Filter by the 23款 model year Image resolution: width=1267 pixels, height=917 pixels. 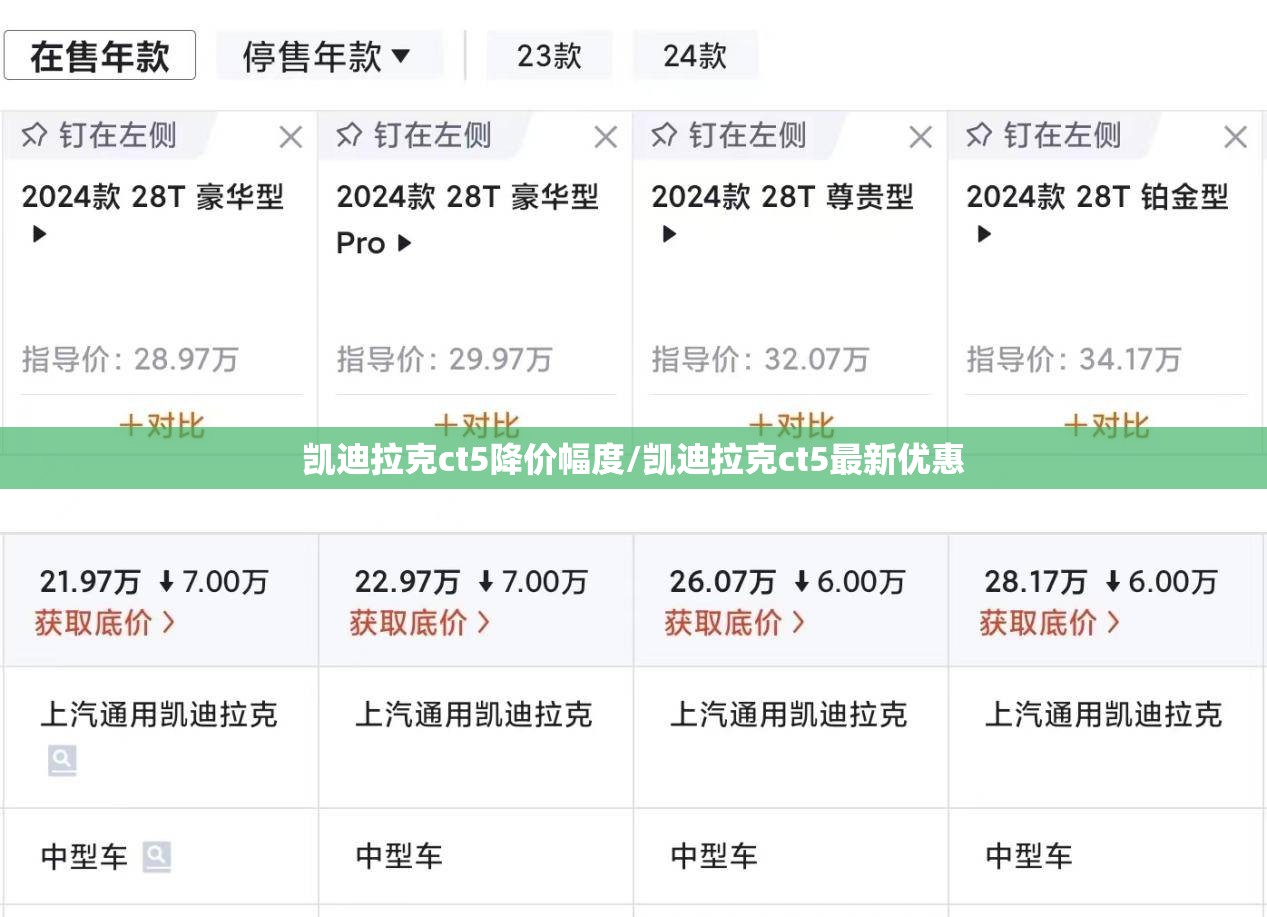[x=549, y=56]
